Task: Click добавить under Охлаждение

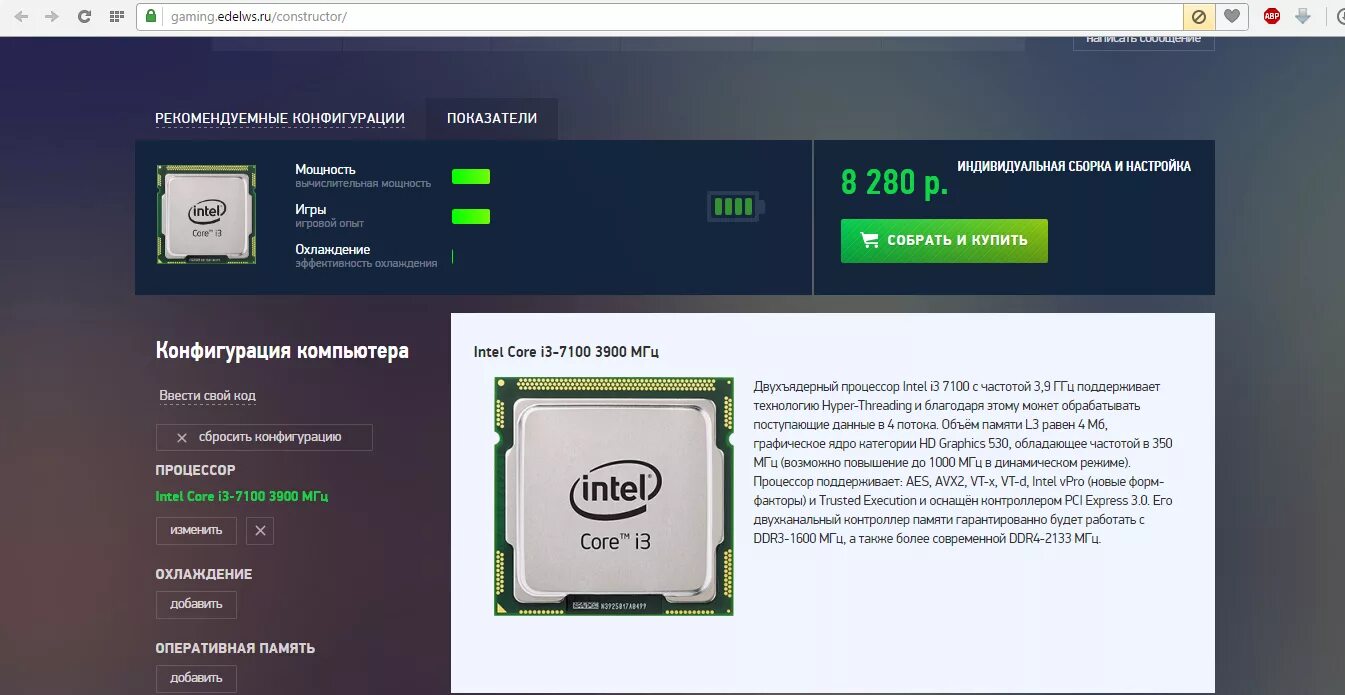Action: tap(196, 605)
